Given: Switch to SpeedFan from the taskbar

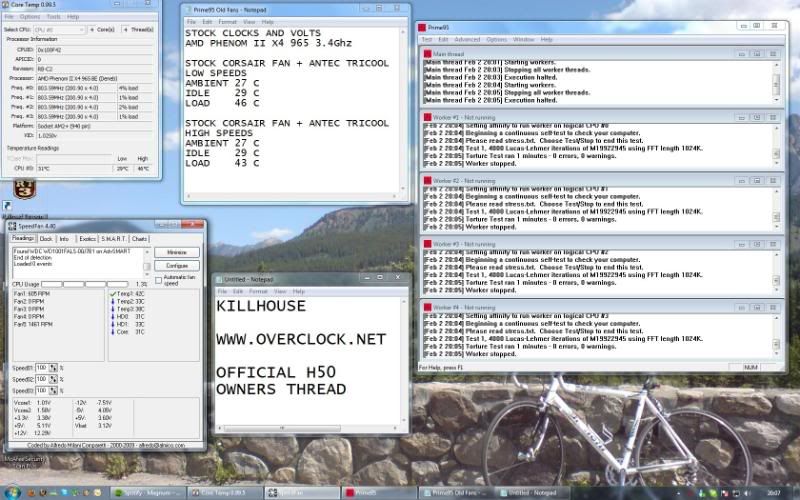Looking at the screenshot, I should point(302,493).
